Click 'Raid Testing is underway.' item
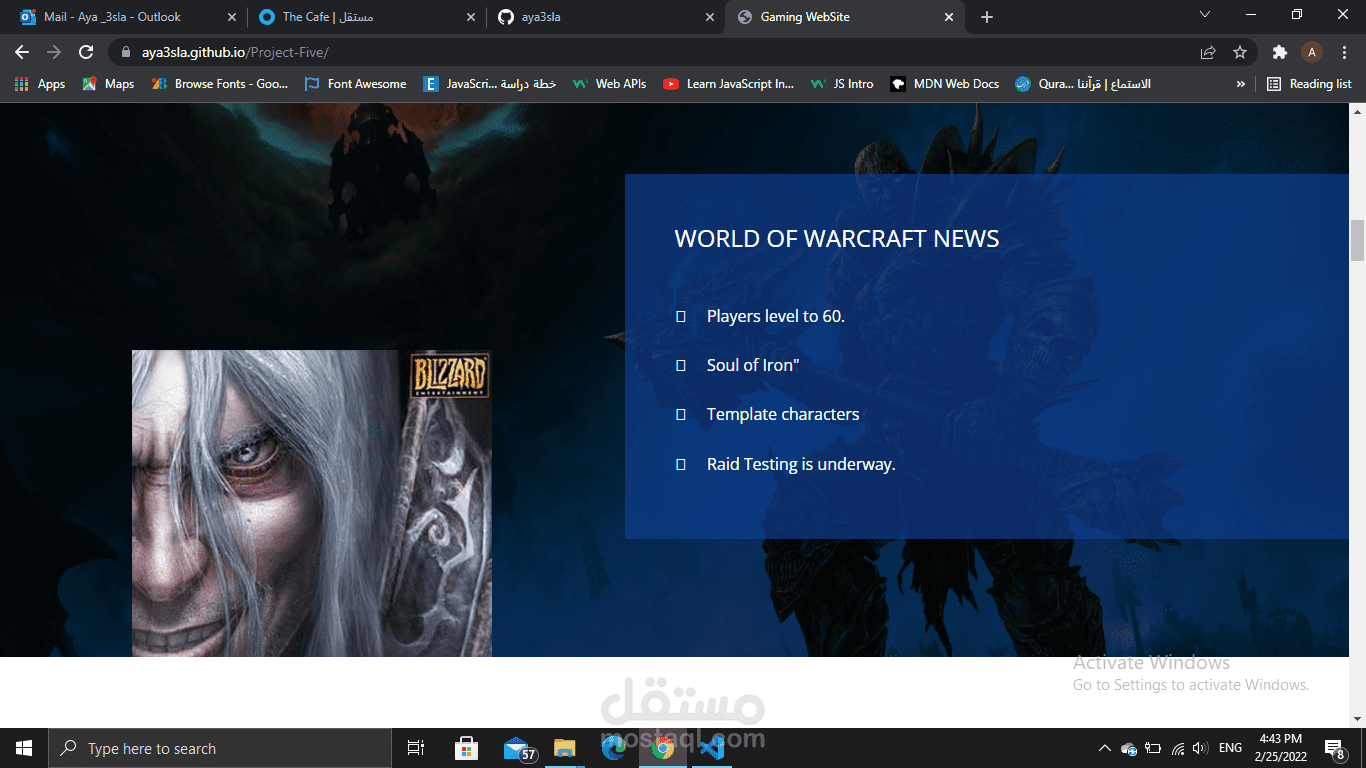The image size is (1366, 768). tap(801, 464)
